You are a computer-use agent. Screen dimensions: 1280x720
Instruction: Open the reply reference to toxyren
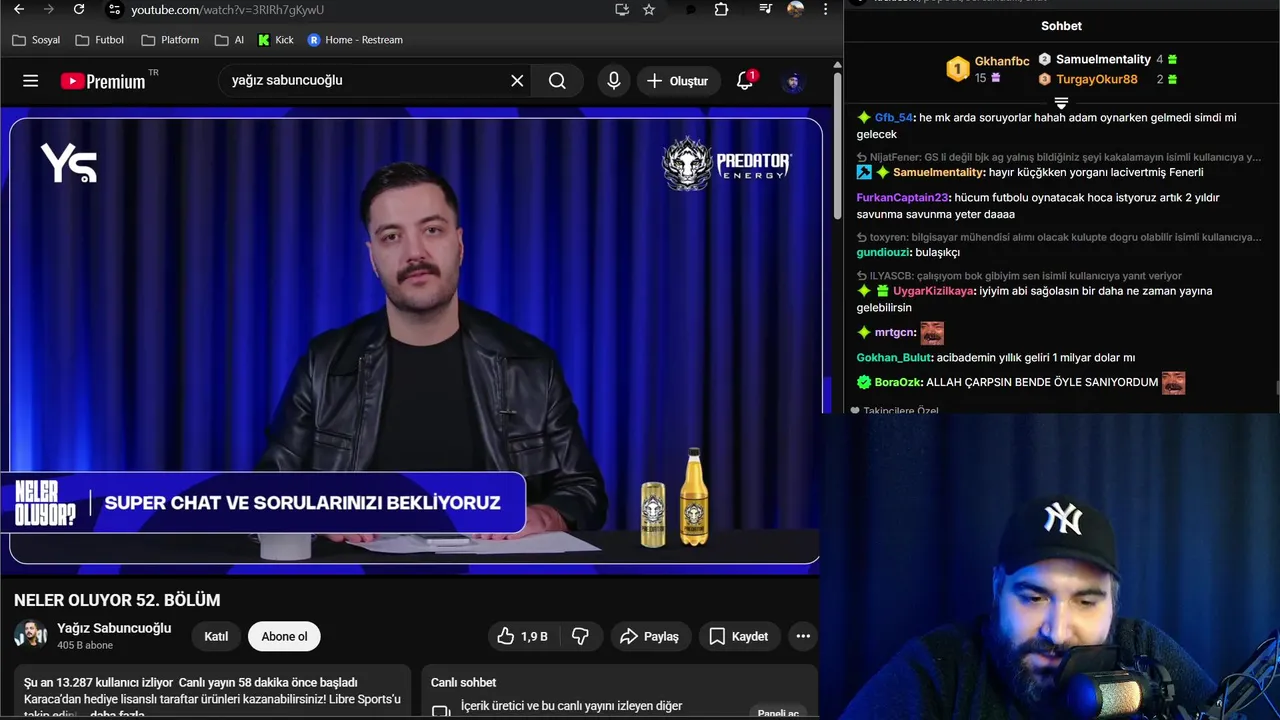(1058, 237)
